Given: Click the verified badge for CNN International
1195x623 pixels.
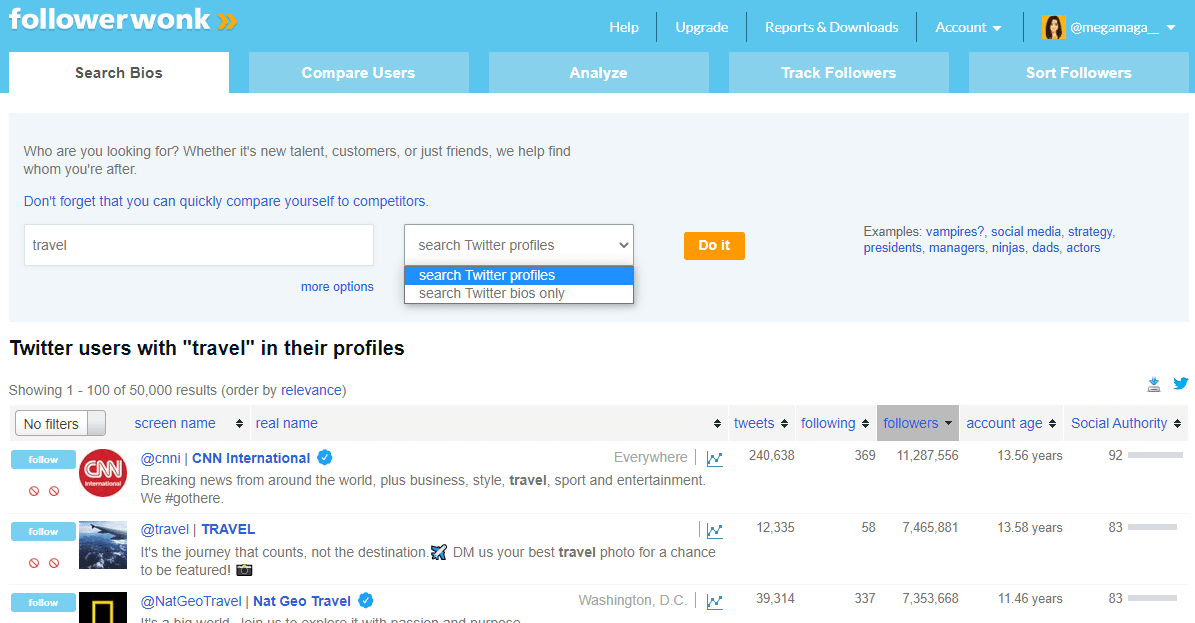Looking at the screenshot, I should point(325,458).
